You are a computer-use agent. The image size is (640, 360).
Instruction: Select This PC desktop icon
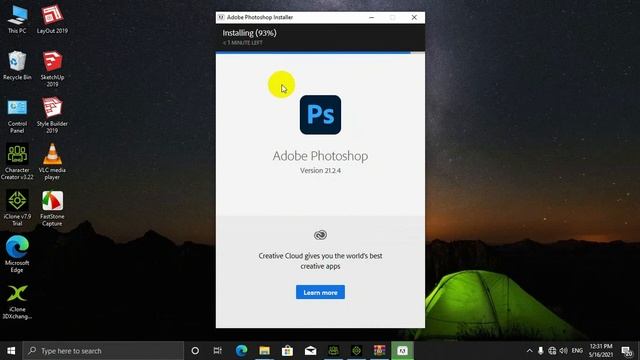coord(17,20)
